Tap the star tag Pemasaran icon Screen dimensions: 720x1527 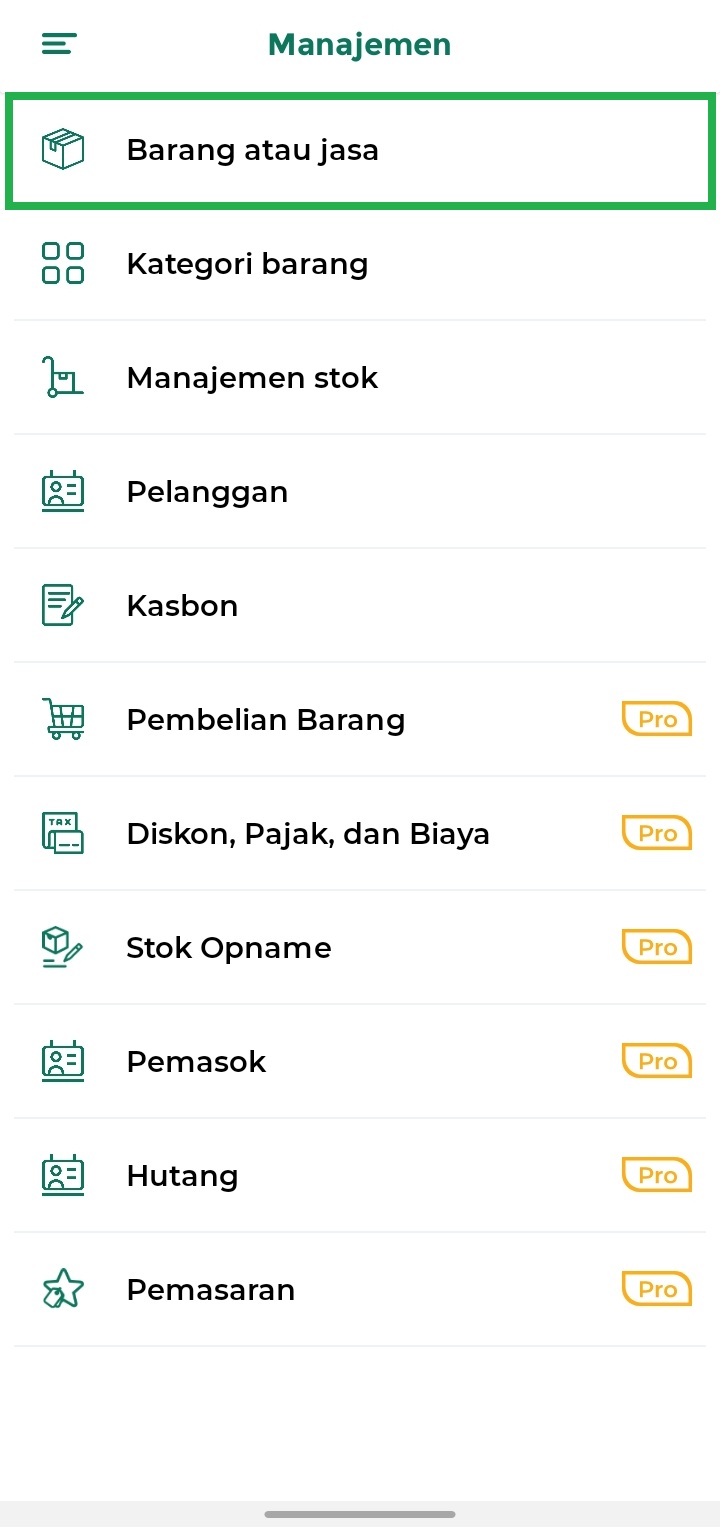click(x=63, y=1290)
